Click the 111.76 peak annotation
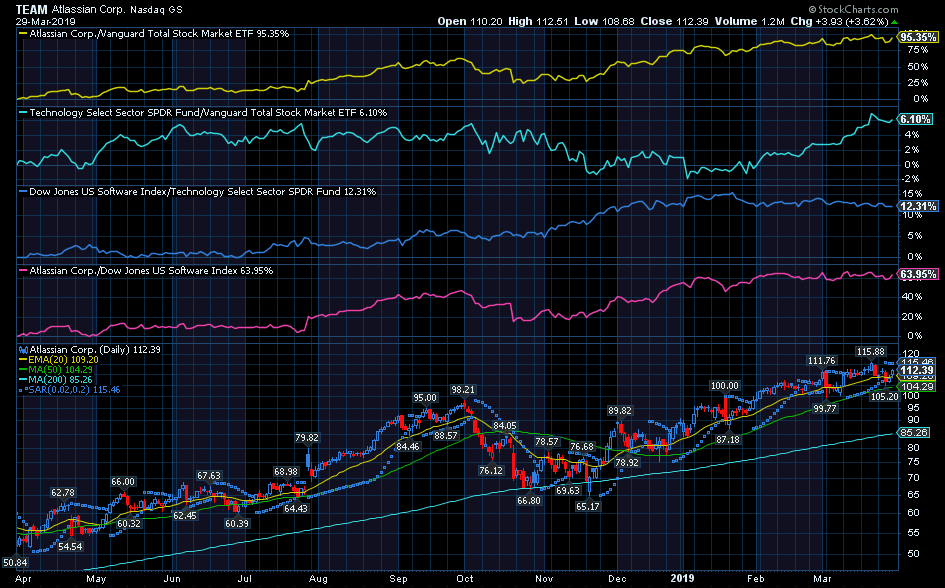The image size is (945, 588). pyautogui.click(x=822, y=361)
